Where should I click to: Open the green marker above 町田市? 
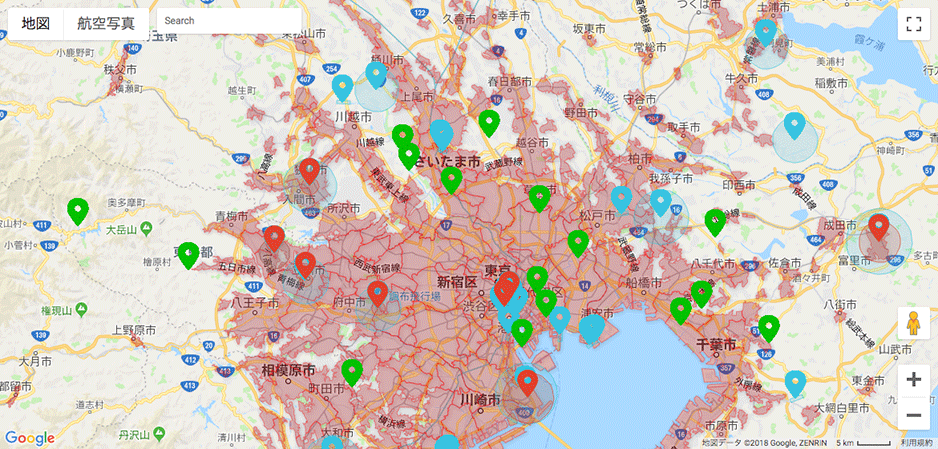(351, 372)
